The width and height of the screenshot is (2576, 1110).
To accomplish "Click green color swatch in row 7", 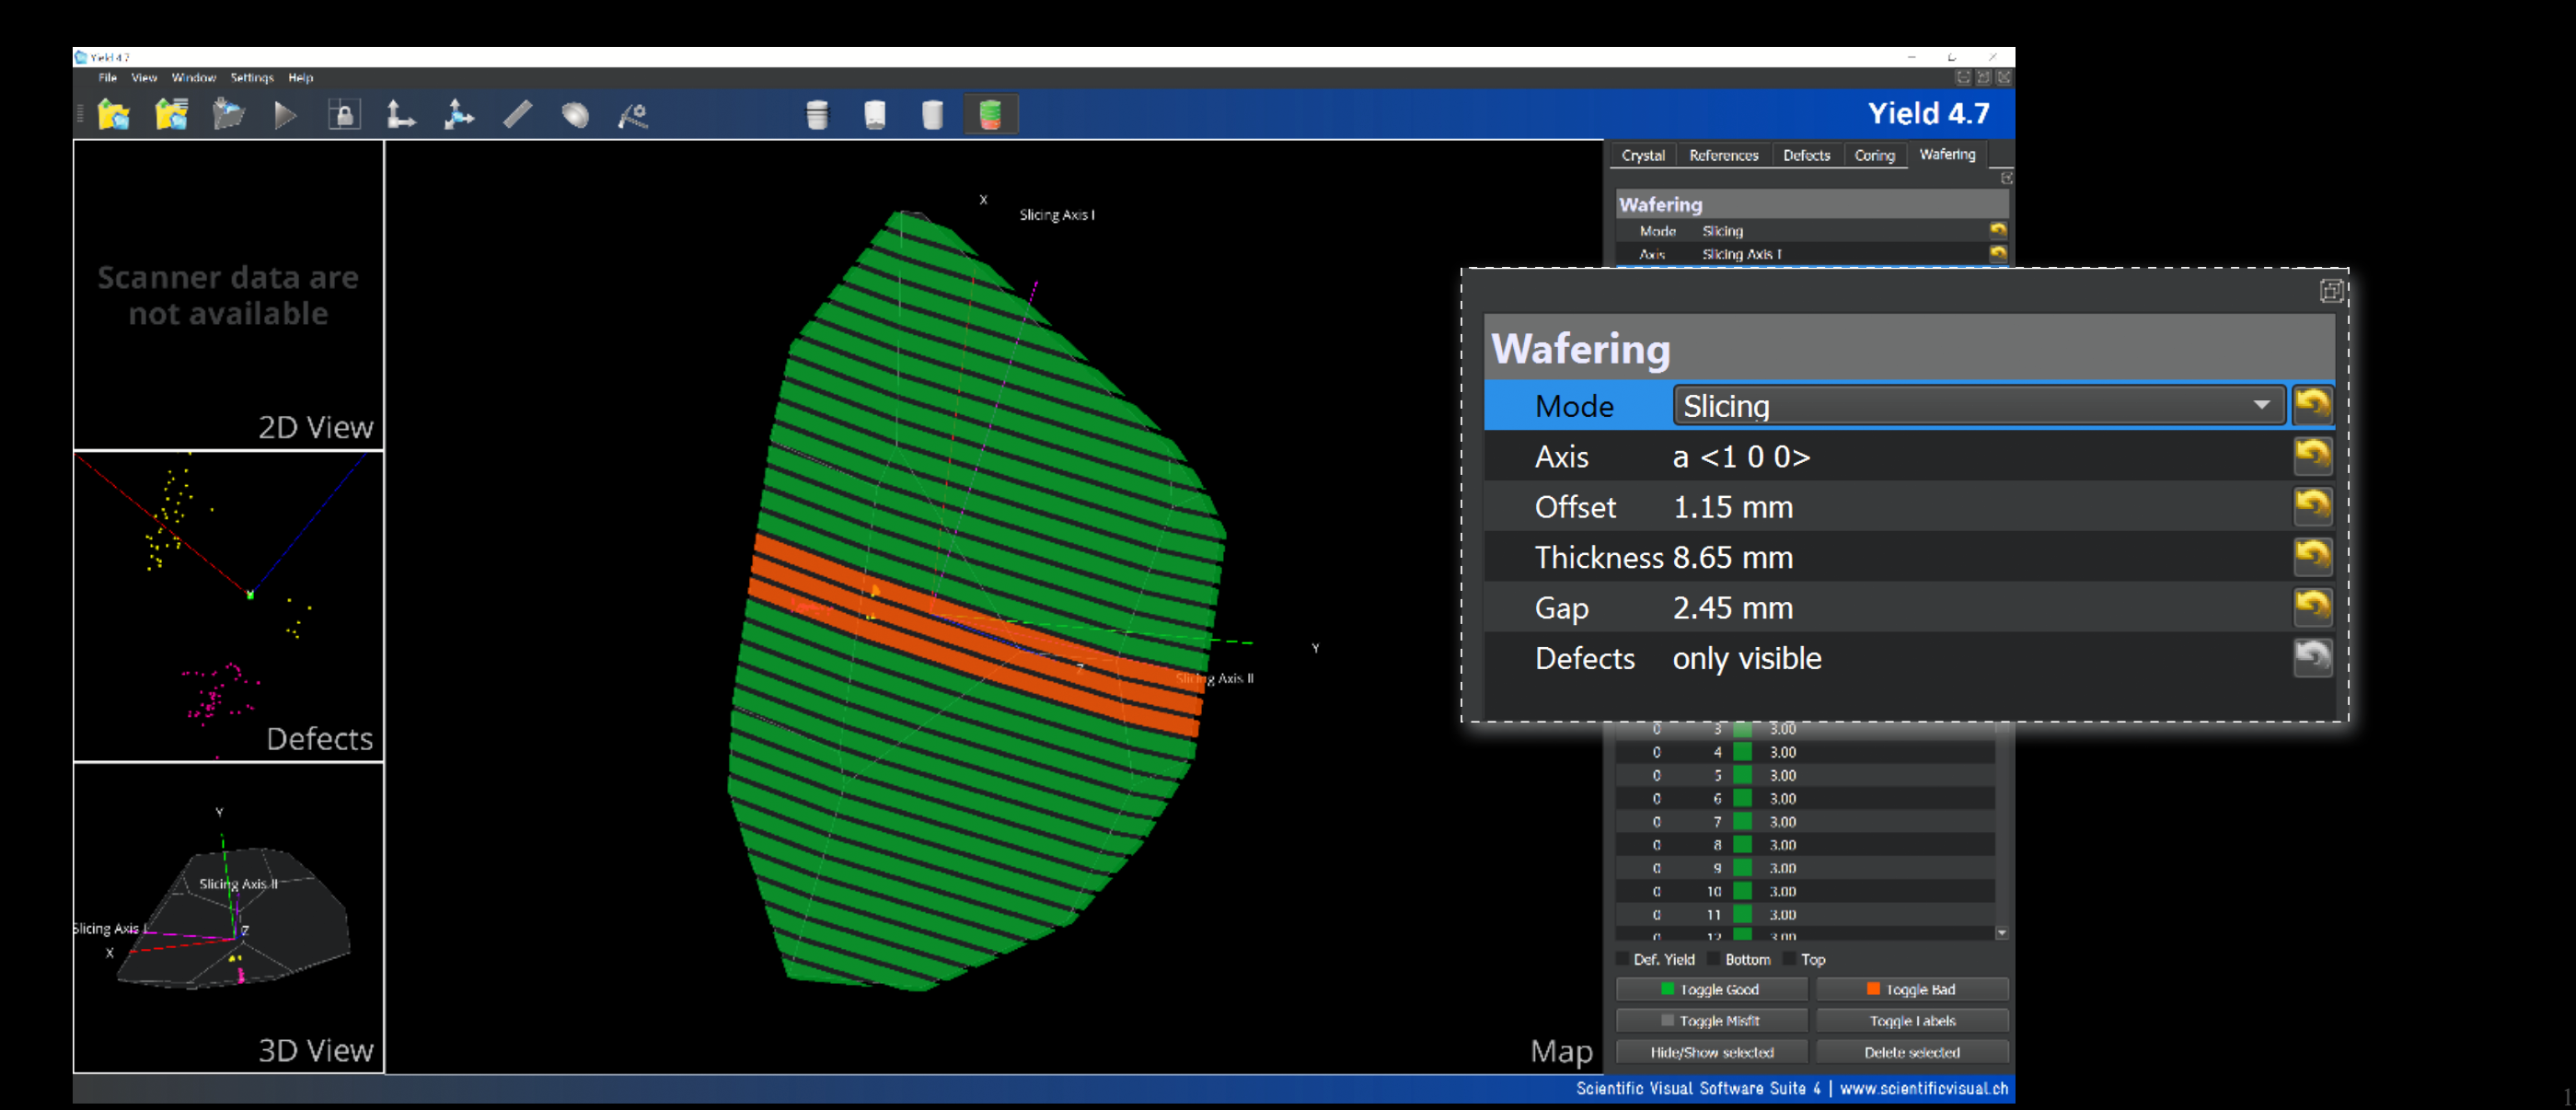I will tap(1743, 822).
